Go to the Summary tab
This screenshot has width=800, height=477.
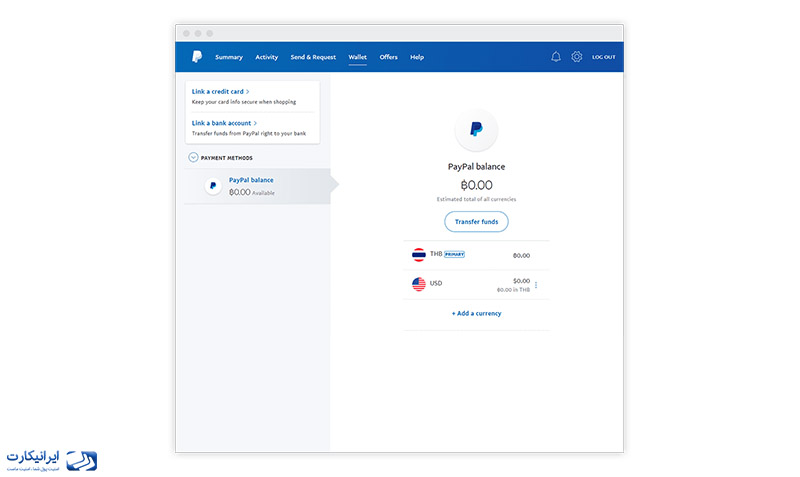(x=229, y=57)
